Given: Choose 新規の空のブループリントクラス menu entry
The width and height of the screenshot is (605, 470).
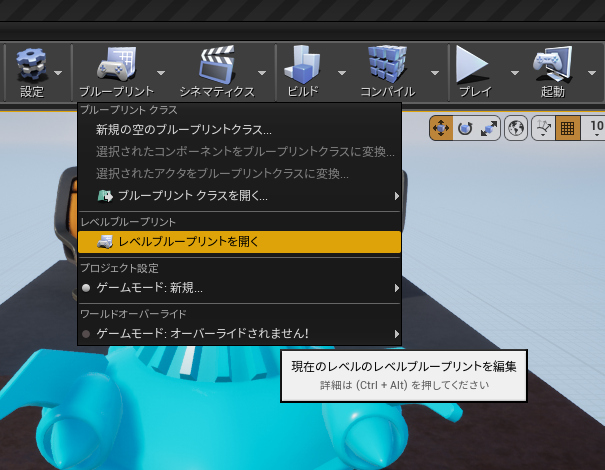Looking at the screenshot, I should [x=239, y=130].
